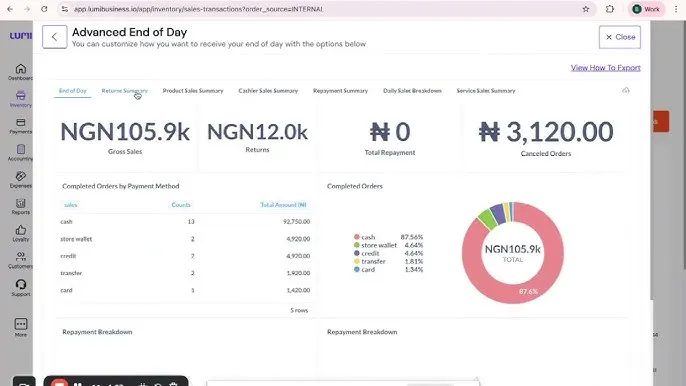Open the Work profile button
Screen dimensions: 686x386
(646, 9)
